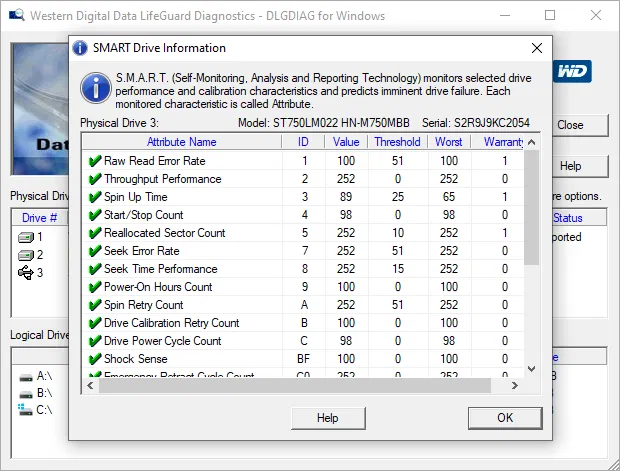The height and width of the screenshot is (471, 620).
Task: Select Power-On Hours Count attribute name
Action: click(158, 287)
